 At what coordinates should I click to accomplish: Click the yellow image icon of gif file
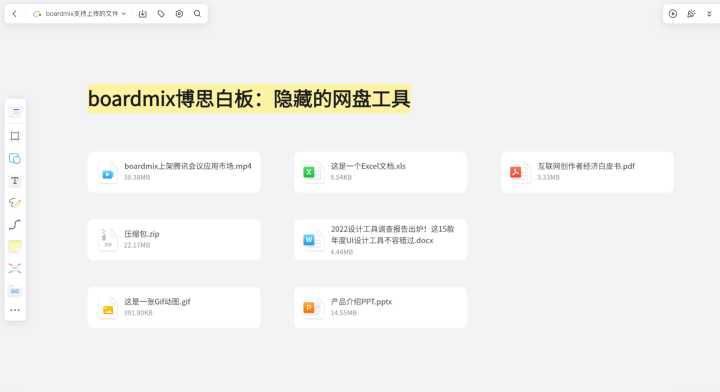click(108, 310)
